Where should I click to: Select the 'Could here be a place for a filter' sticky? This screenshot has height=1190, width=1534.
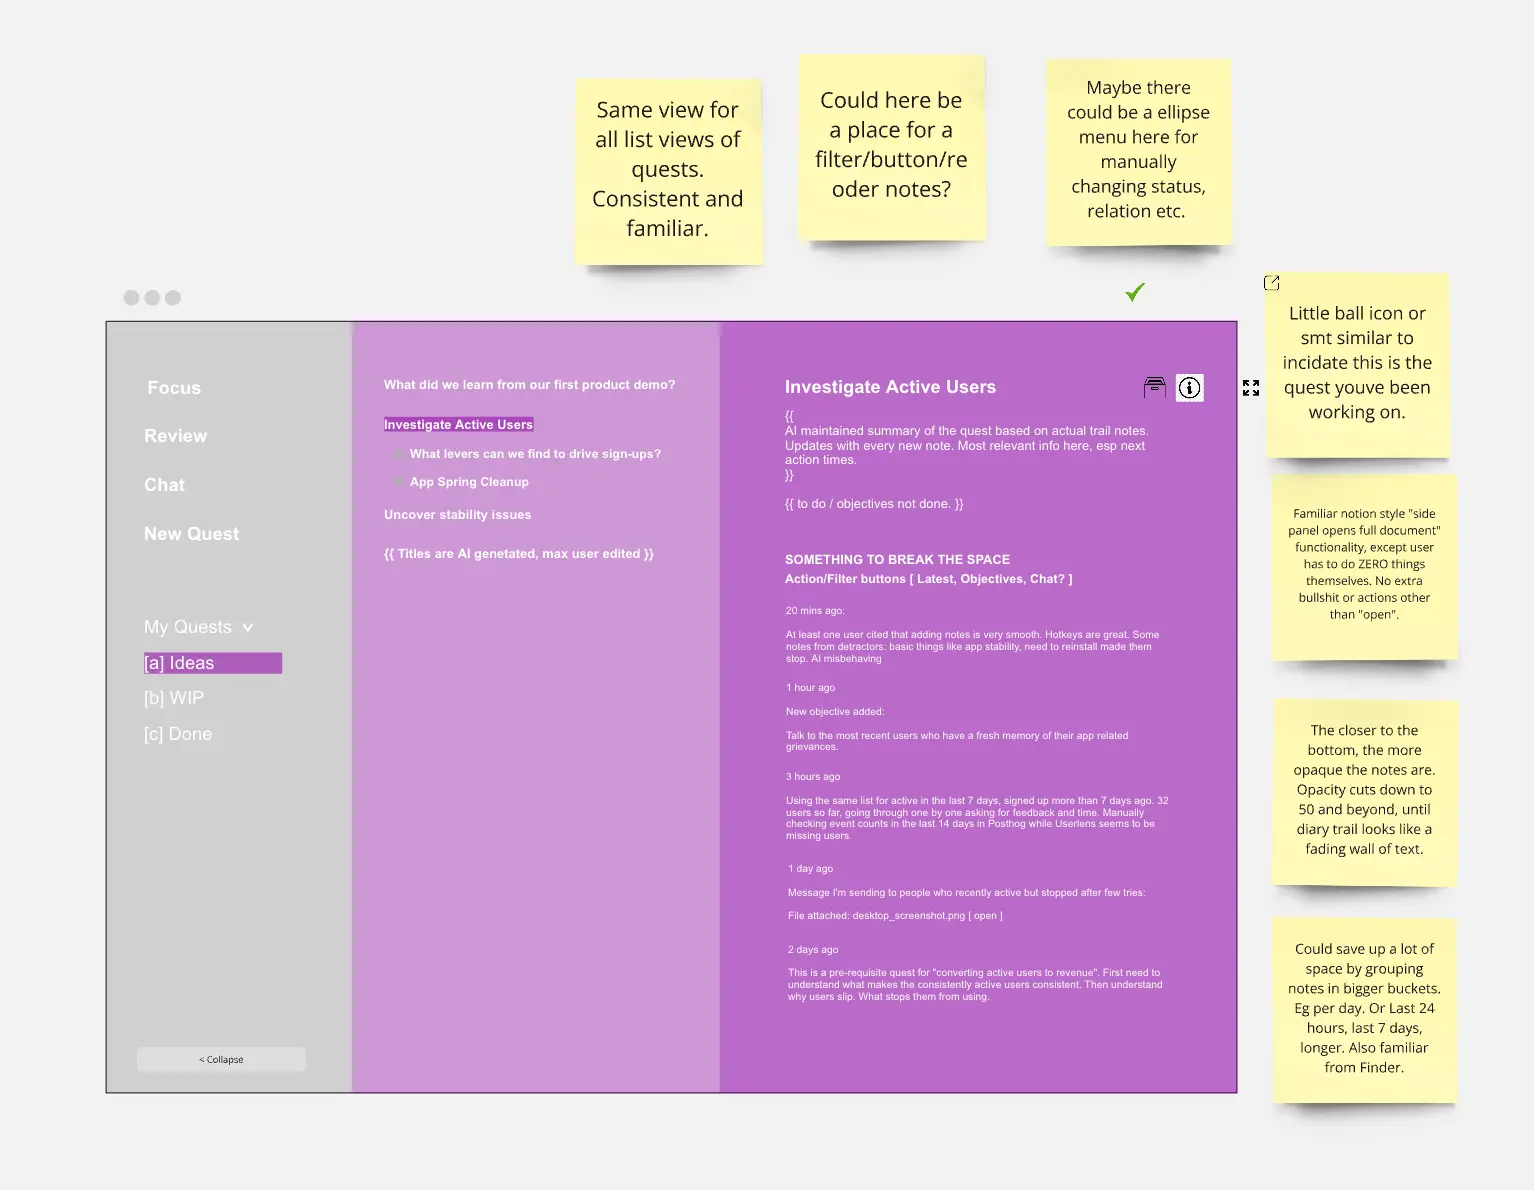pyautogui.click(x=892, y=146)
